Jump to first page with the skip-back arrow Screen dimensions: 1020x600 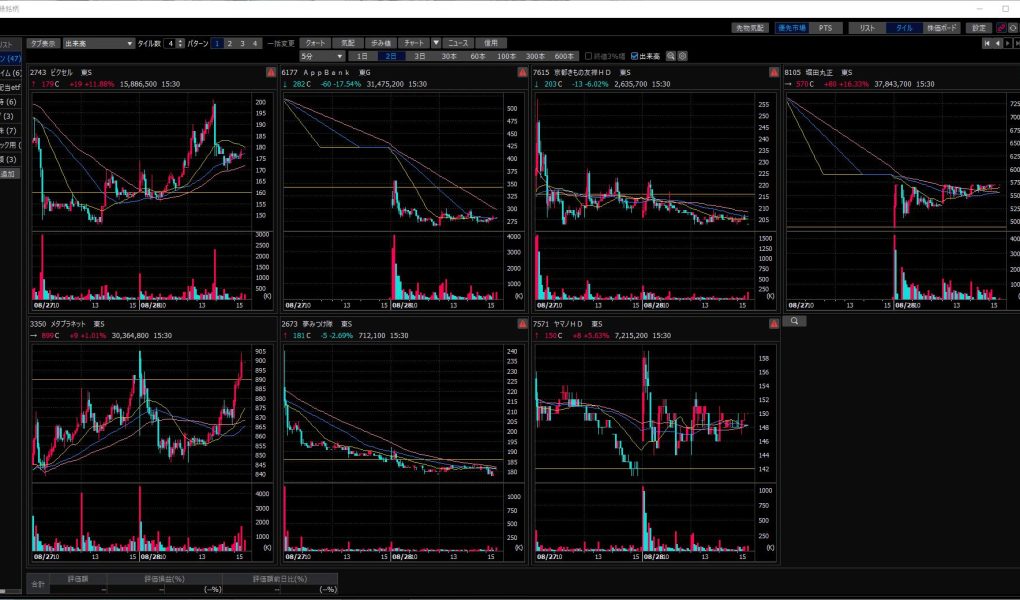(988, 44)
